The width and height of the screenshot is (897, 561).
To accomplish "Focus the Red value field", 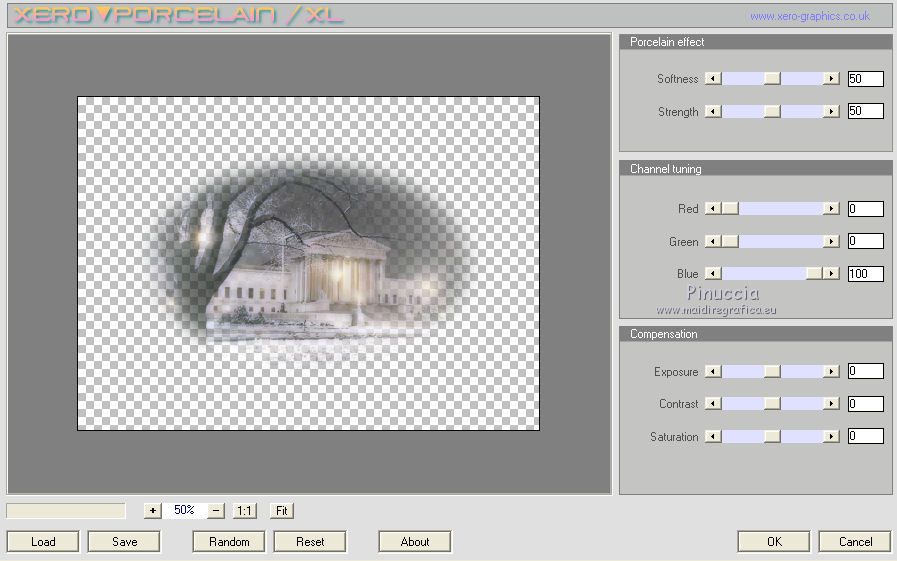I will [866, 209].
